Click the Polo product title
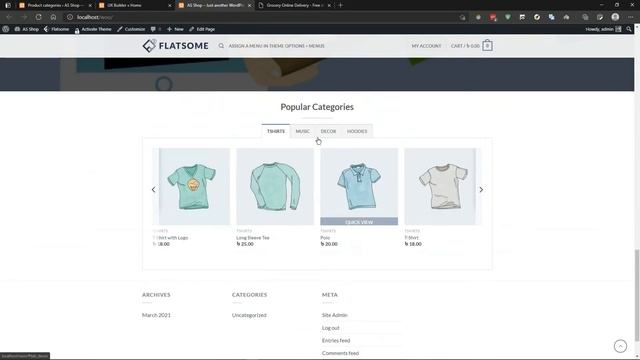This screenshot has height=360, width=640. [x=325, y=238]
